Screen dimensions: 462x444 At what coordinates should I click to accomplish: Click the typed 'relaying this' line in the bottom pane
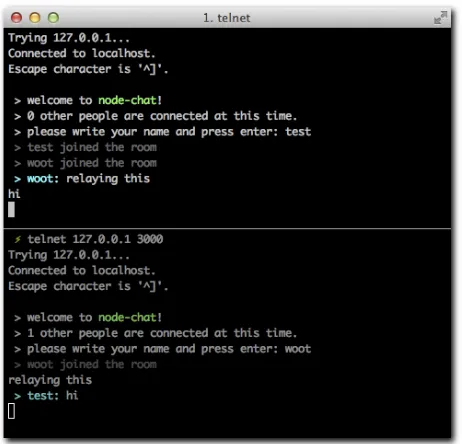[50, 380]
